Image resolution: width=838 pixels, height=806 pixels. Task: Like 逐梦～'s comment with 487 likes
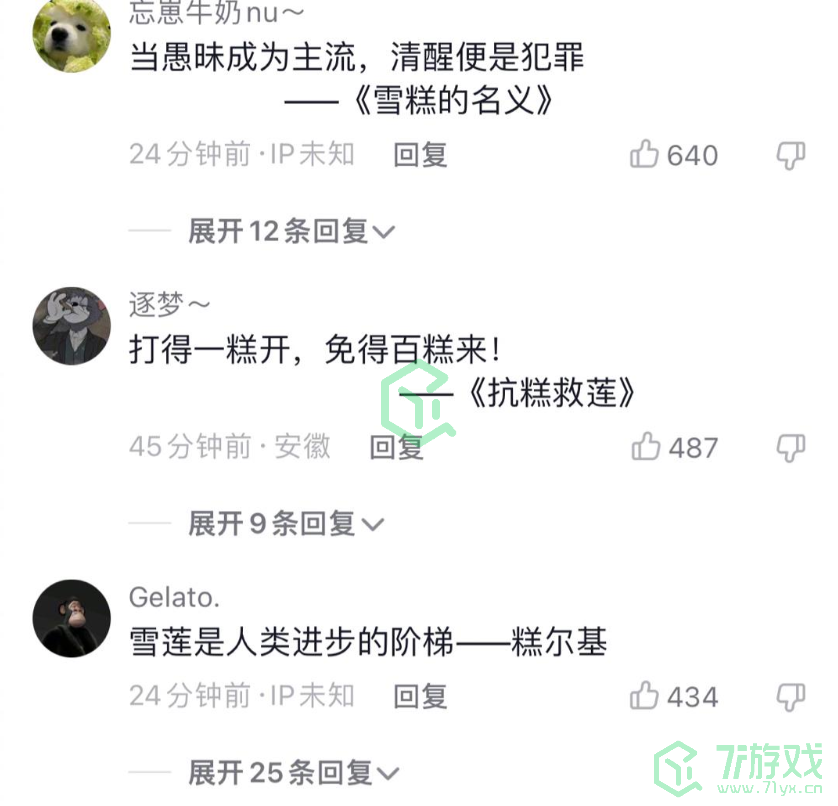645,446
